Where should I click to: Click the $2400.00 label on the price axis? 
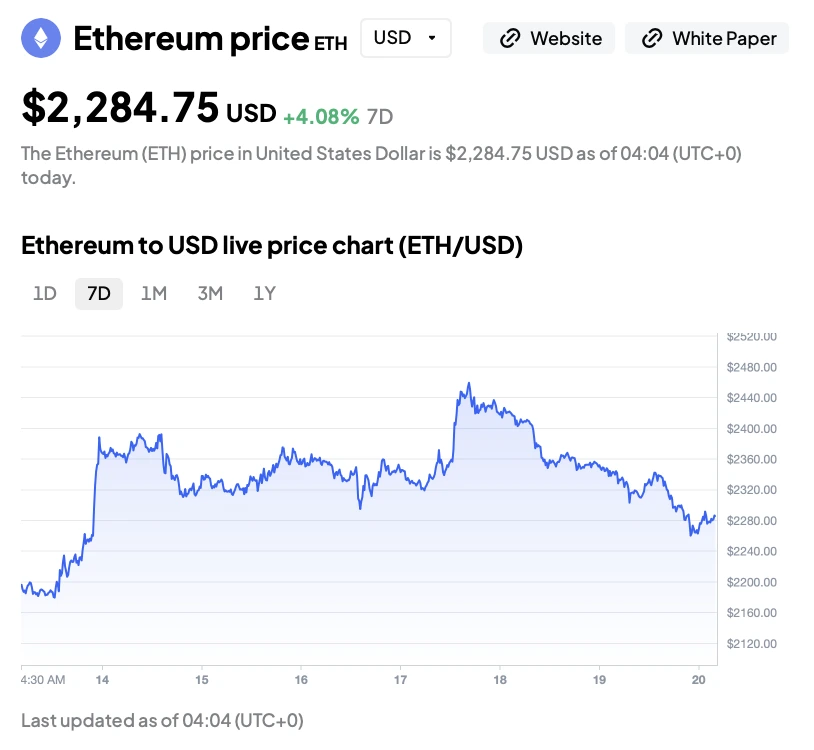[x=752, y=429]
